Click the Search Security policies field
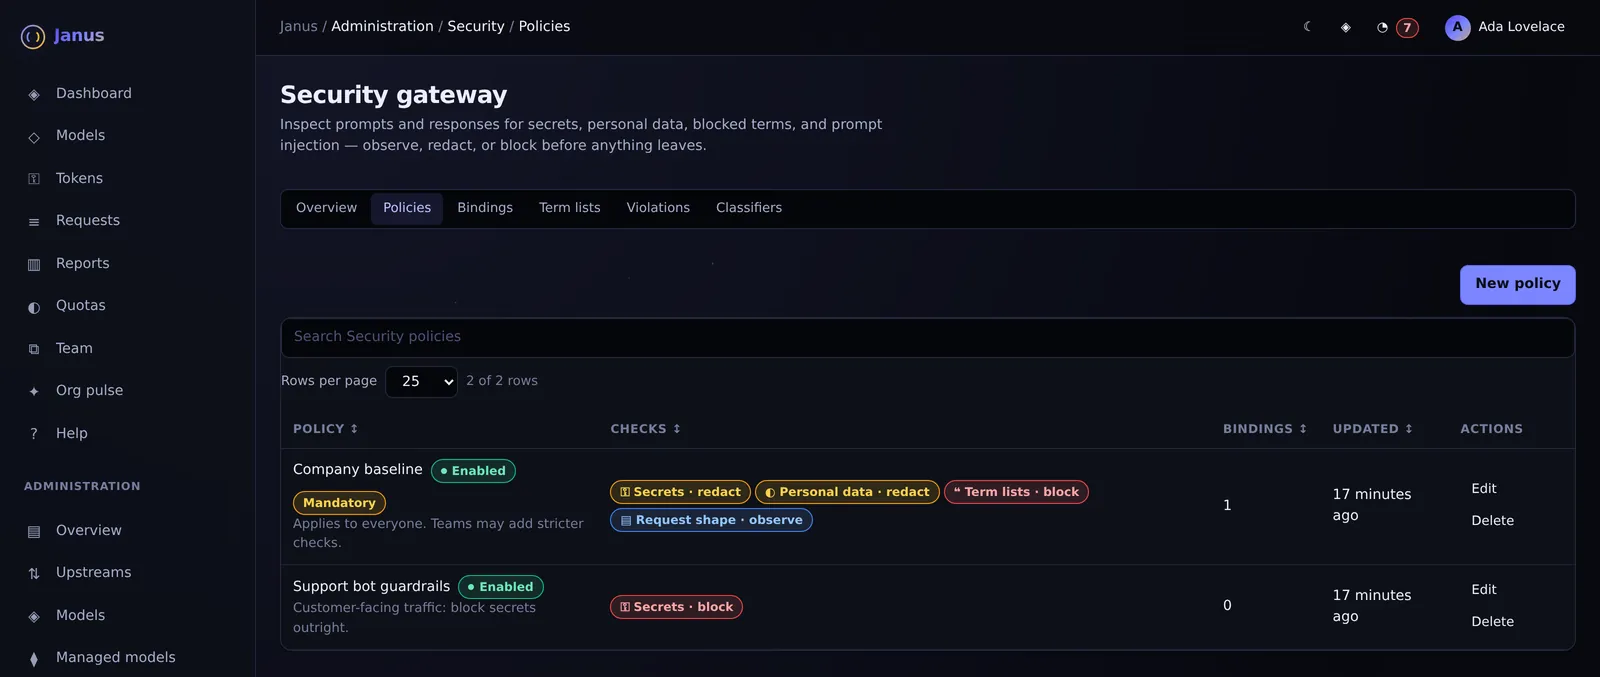Image resolution: width=1600 pixels, height=677 pixels. [927, 337]
